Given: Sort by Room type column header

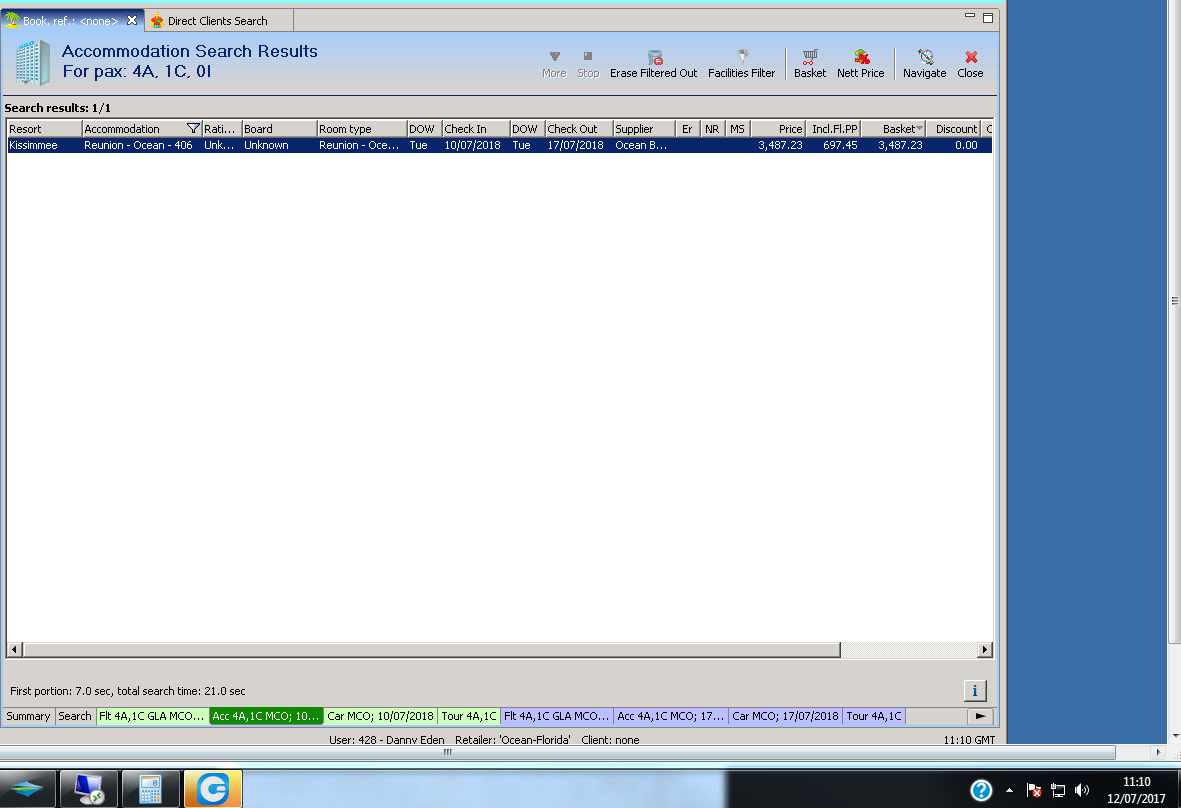Looking at the screenshot, I should pos(361,129).
